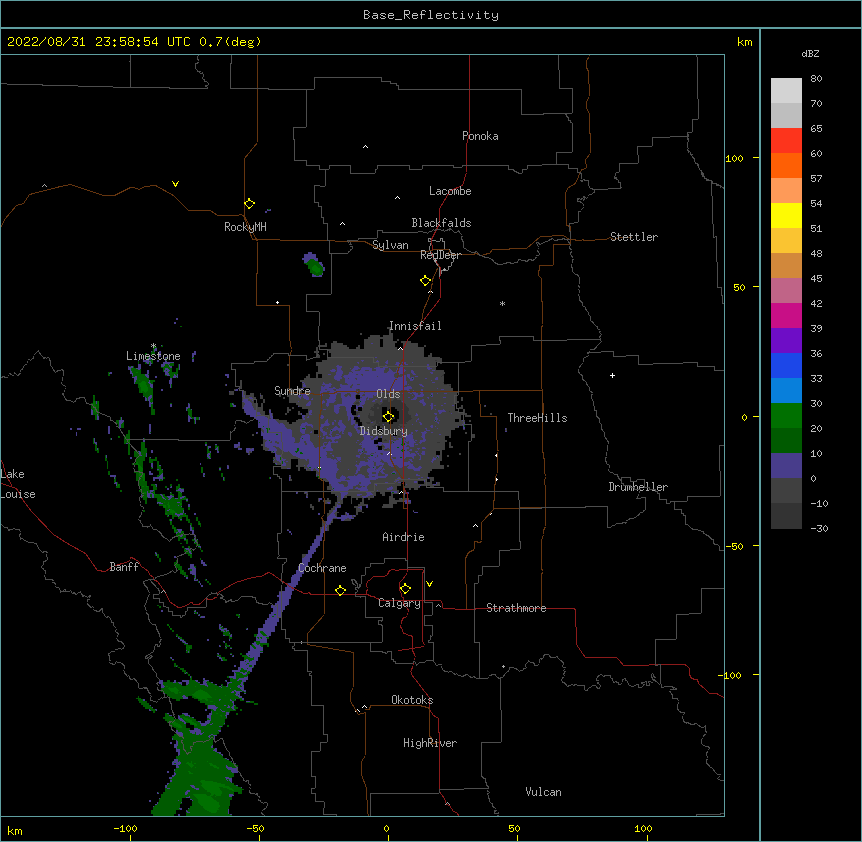Select the magenta swatch in dBZ legend
This screenshot has height=842, width=862.
786,315
